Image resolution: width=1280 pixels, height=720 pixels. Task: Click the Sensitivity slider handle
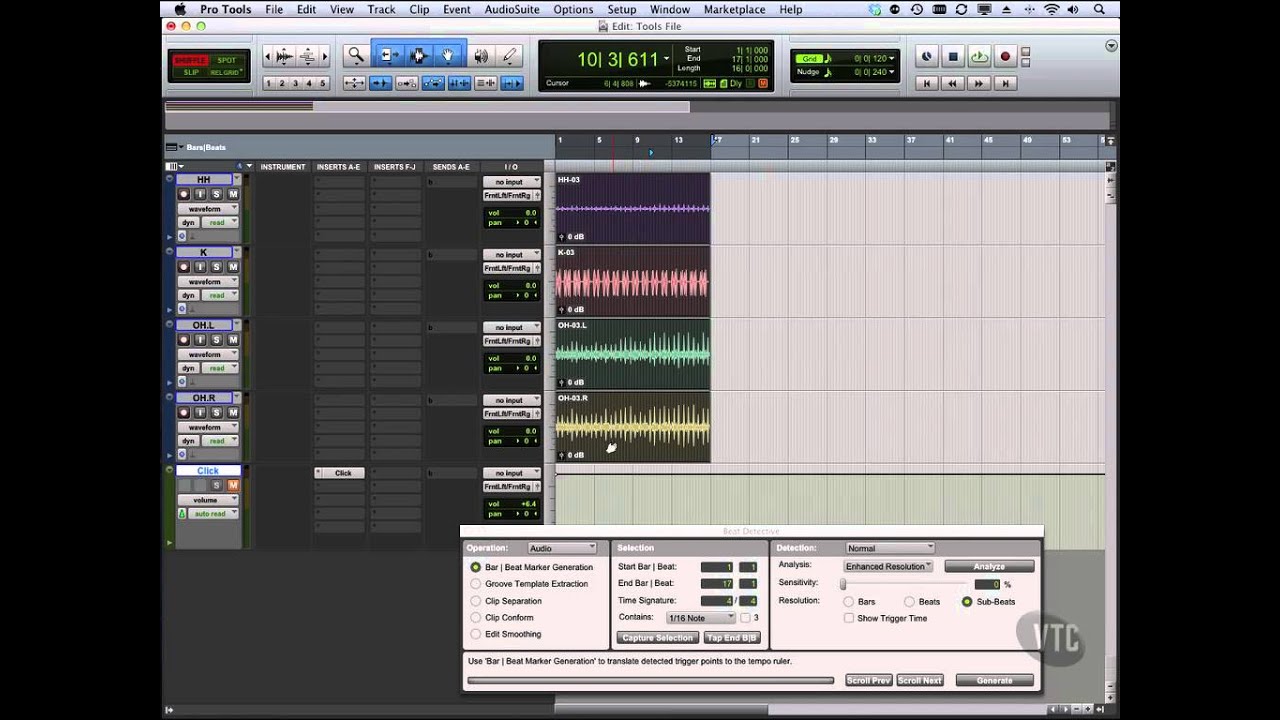844,584
